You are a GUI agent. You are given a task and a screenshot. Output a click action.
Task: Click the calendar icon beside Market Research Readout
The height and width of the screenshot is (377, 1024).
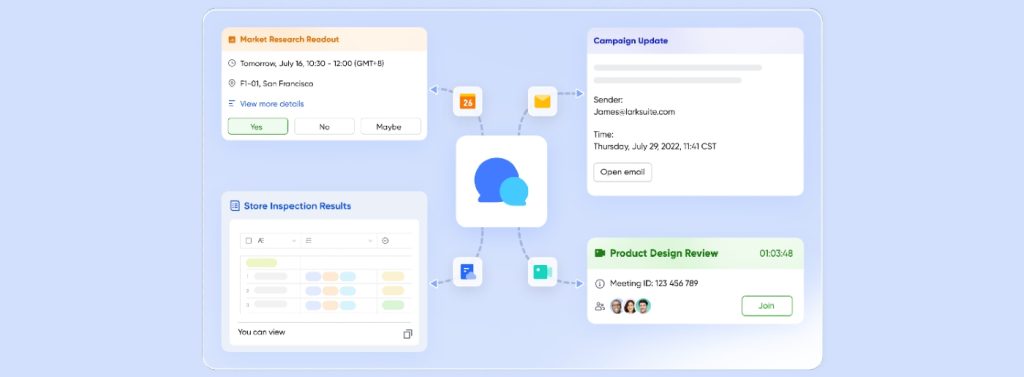coord(232,39)
